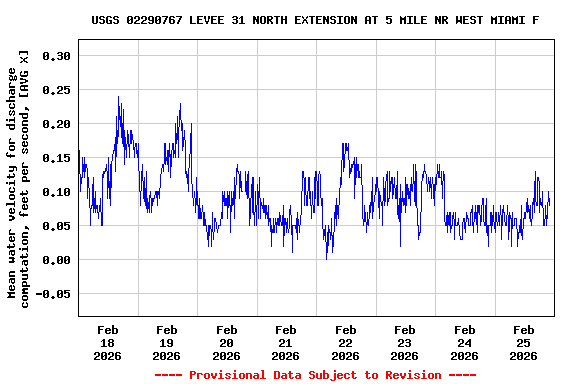
Task: Click the highest velocity peak on Feb 18
Action: [118, 97]
